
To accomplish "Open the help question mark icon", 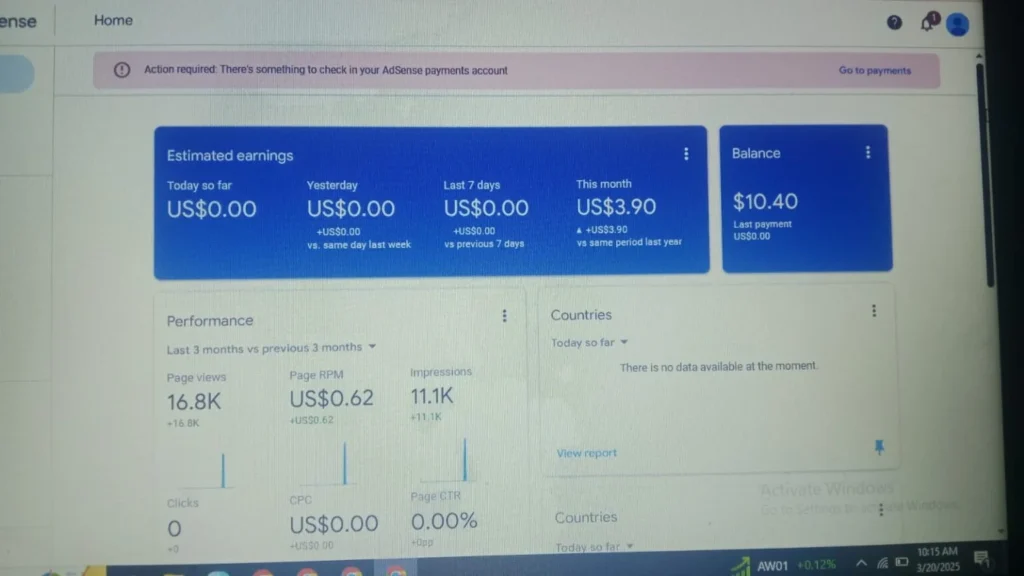I will click(x=894, y=22).
